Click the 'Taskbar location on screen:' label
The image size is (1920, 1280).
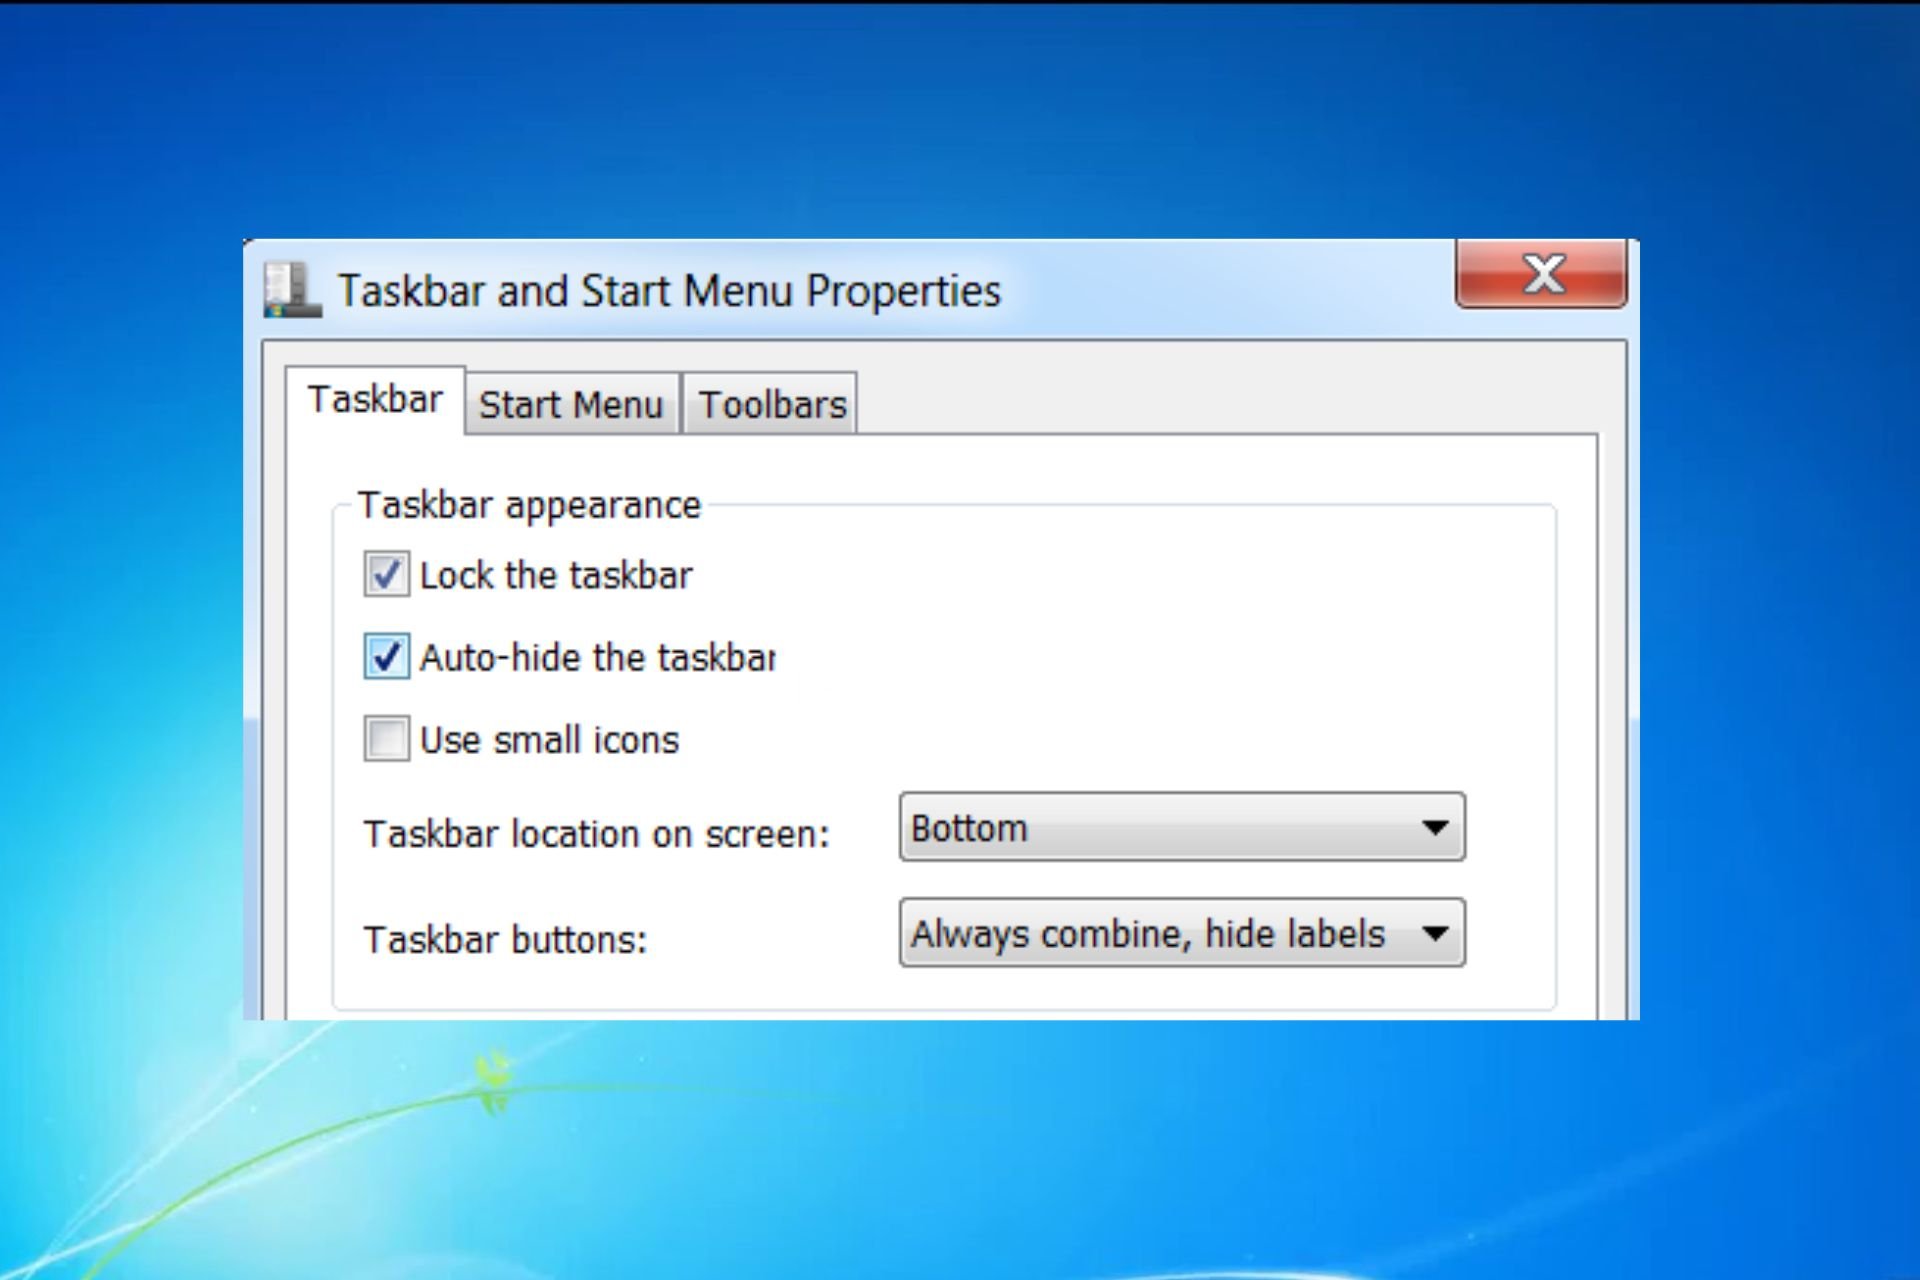tap(597, 834)
